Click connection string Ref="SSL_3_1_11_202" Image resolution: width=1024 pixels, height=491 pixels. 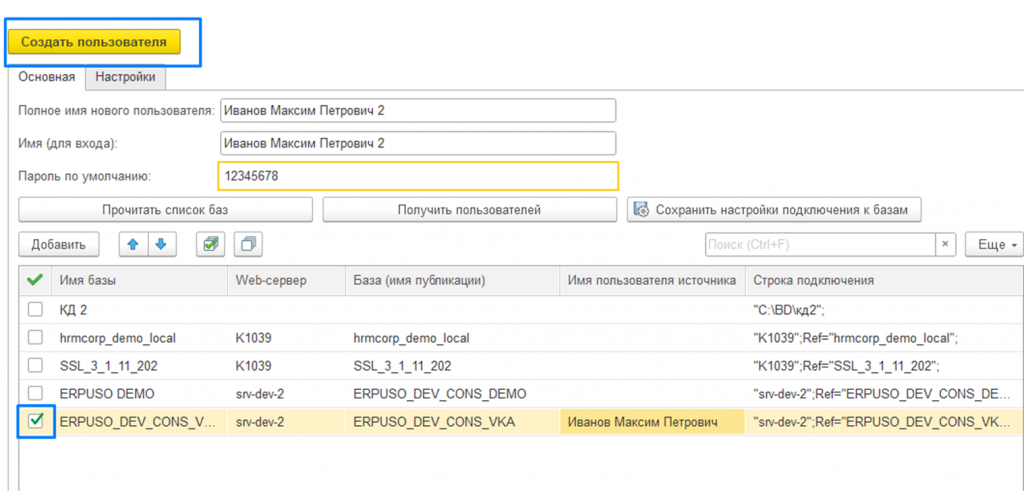click(884, 366)
